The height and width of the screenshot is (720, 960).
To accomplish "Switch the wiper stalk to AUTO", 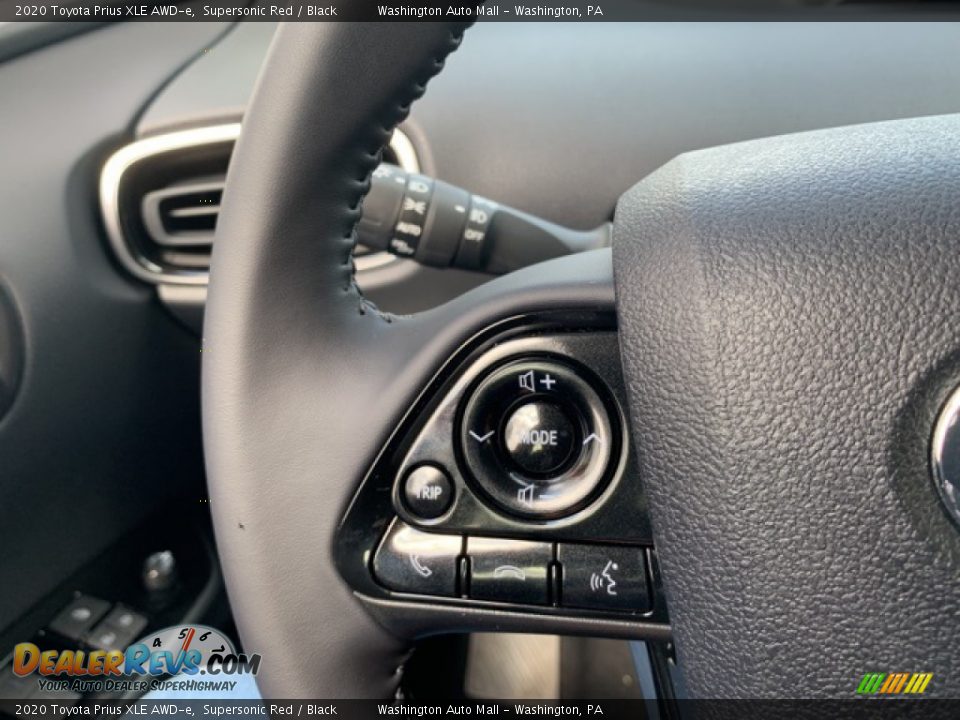I will click(x=410, y=230).
